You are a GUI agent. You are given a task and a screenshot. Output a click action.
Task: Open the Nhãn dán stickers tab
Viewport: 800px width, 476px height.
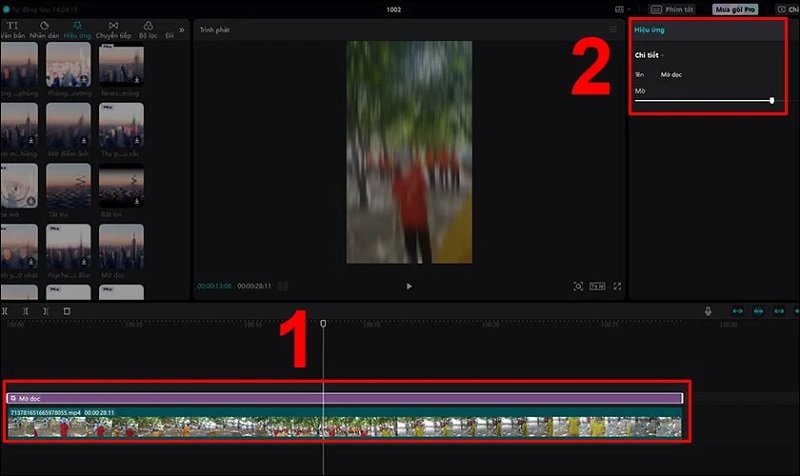coord(46,29)
